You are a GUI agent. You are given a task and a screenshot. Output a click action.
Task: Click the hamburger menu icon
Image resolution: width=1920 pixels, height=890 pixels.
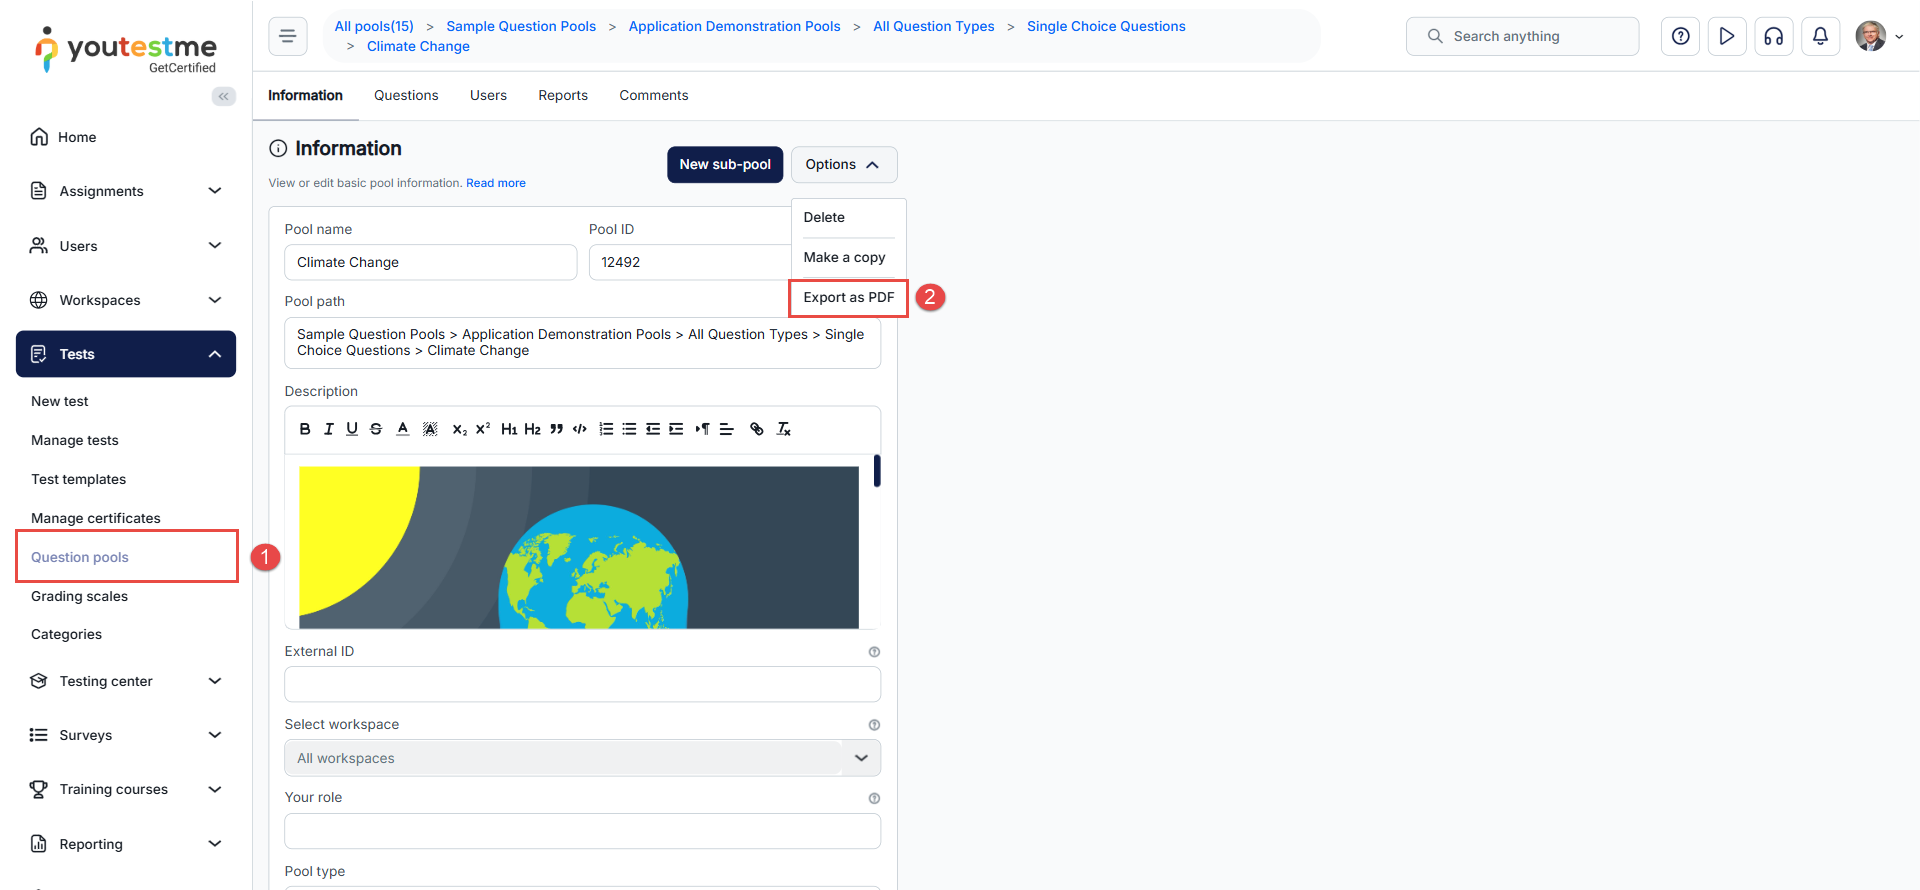(x=287, y=36)
